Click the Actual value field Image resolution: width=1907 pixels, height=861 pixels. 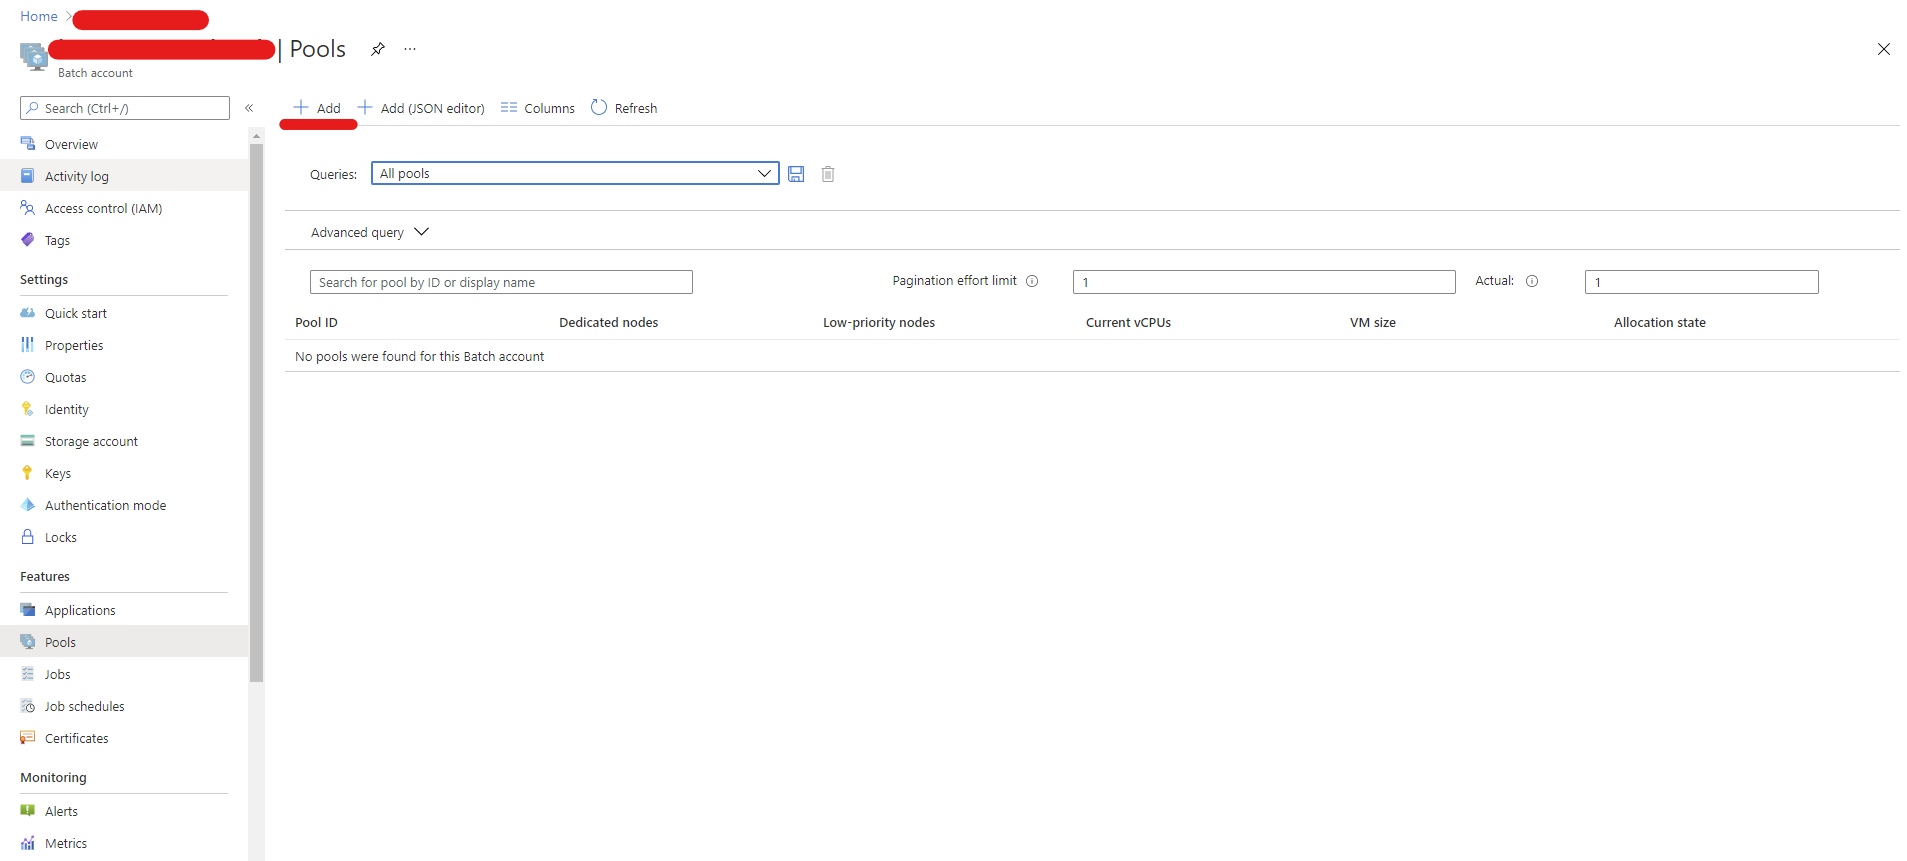click(1701, 282)
